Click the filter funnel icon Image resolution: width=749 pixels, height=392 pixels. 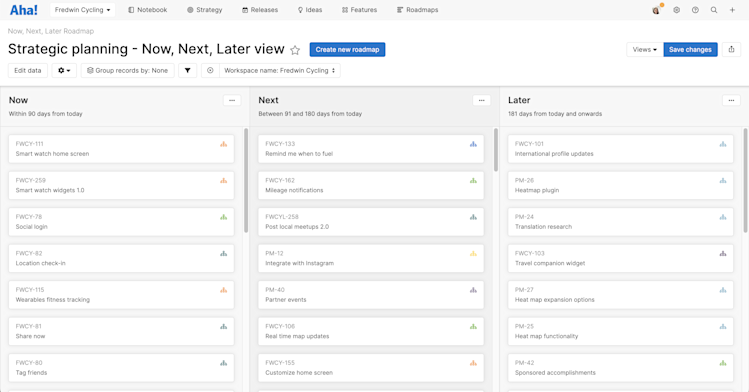click(x=188, y=71)
